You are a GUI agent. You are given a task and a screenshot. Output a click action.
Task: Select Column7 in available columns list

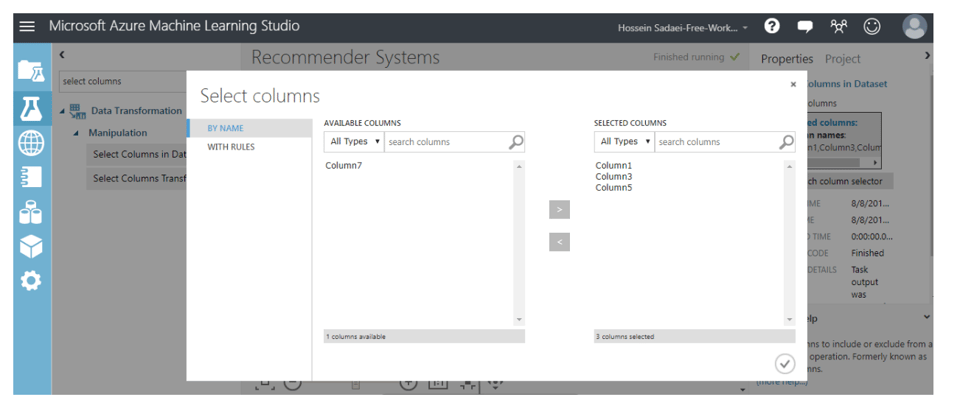pyautogui.click(x=344, y=166)
